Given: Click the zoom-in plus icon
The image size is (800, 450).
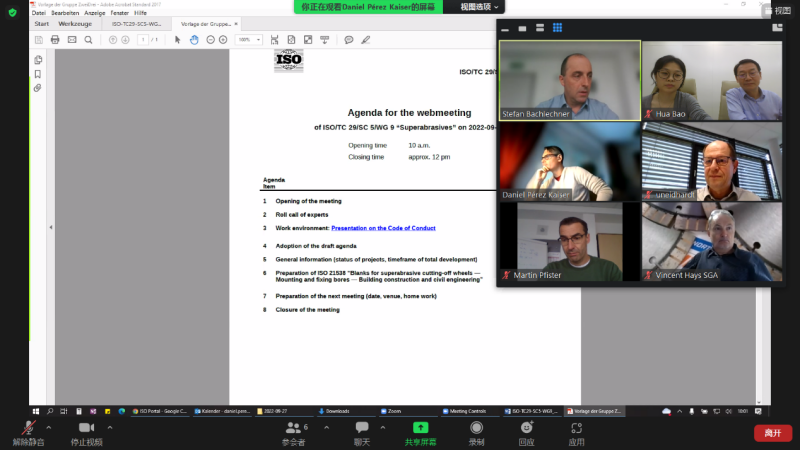Looking at the screenshot, I should click(223, 40).
